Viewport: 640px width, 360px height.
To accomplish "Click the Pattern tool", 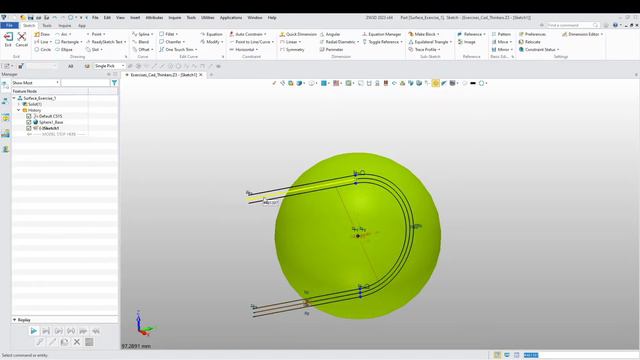I will [x=501, y=34].
